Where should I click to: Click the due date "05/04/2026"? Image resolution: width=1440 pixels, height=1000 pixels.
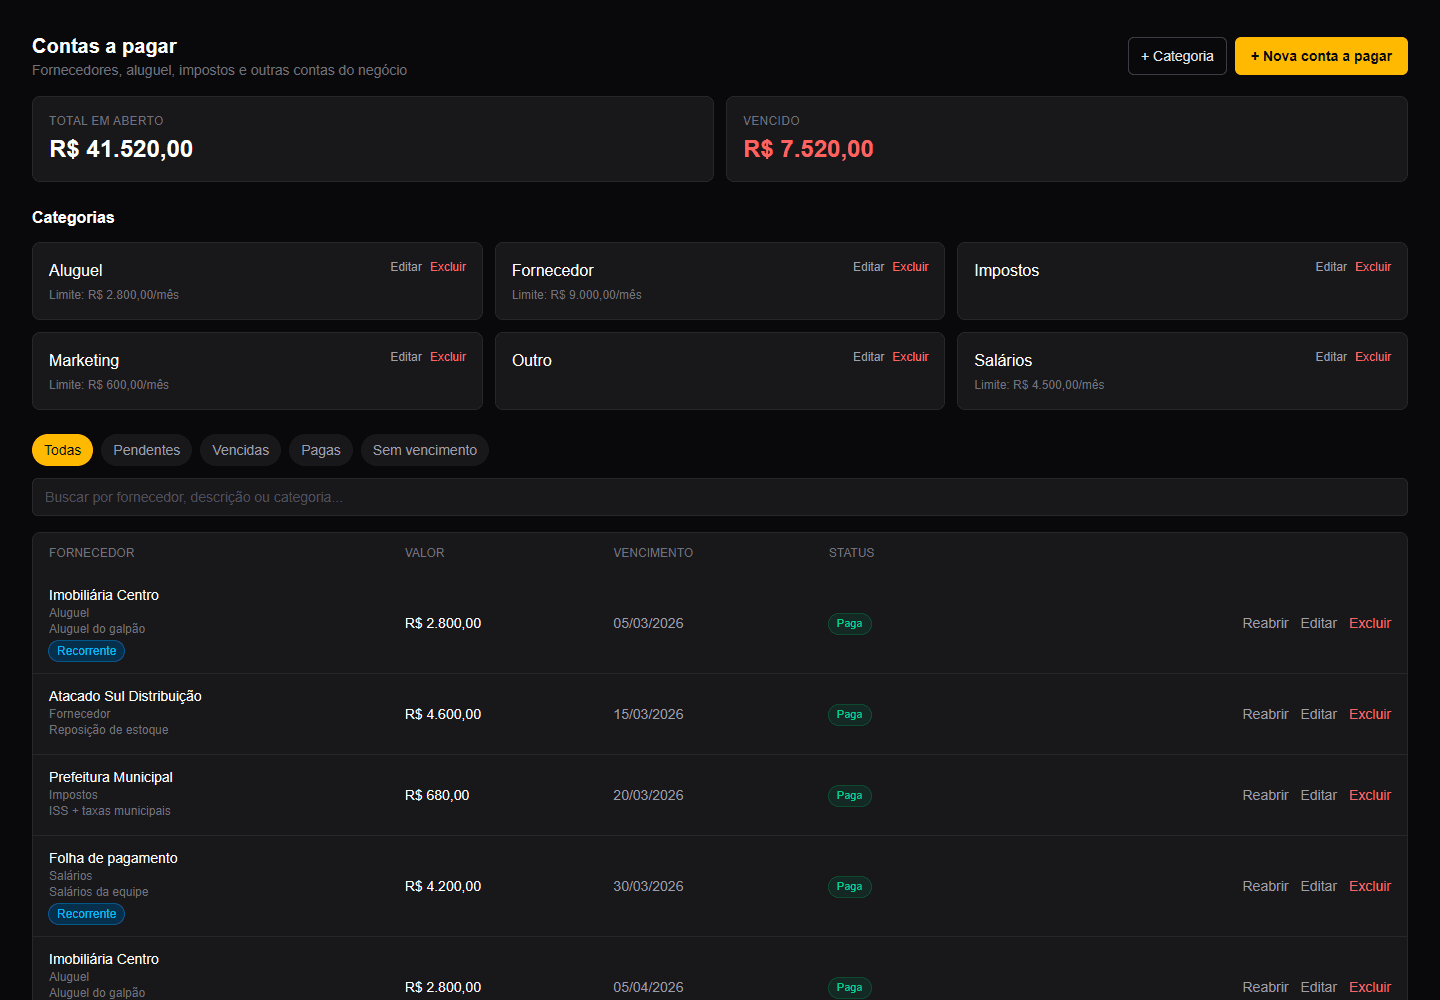click(x=648, y=987)
